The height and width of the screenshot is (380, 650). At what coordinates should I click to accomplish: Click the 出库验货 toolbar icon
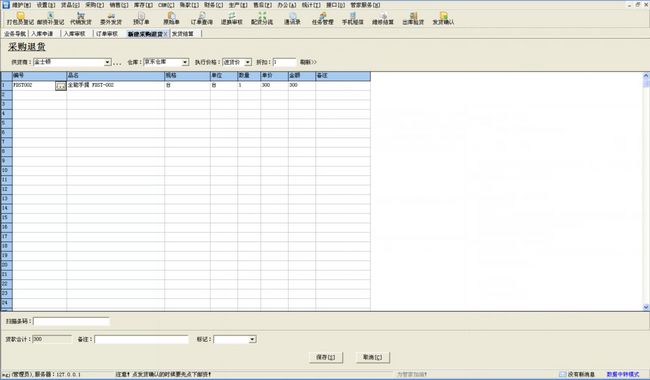point(413,18)
